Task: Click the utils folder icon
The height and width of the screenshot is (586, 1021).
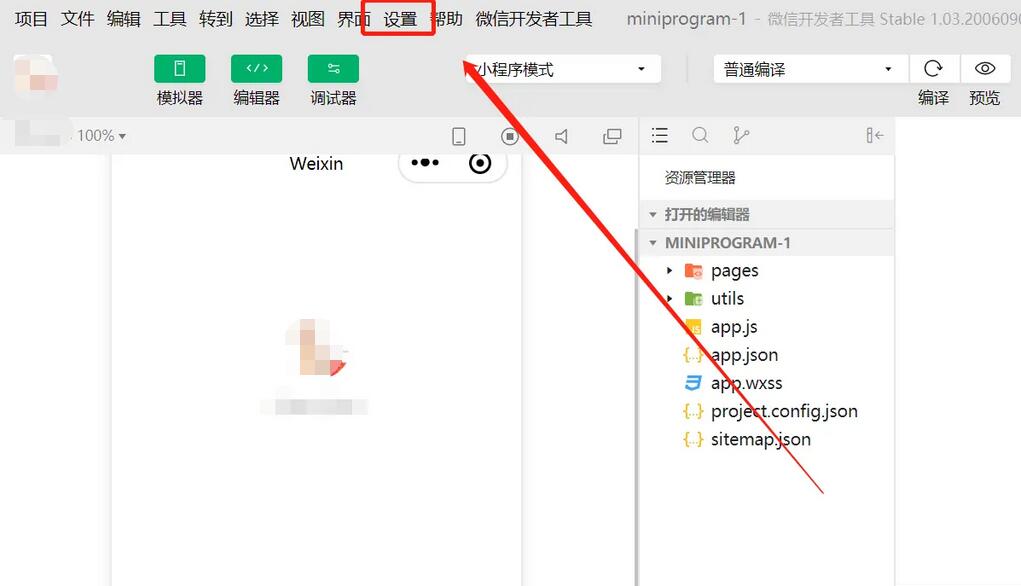Action: click(x=693, y=299)
